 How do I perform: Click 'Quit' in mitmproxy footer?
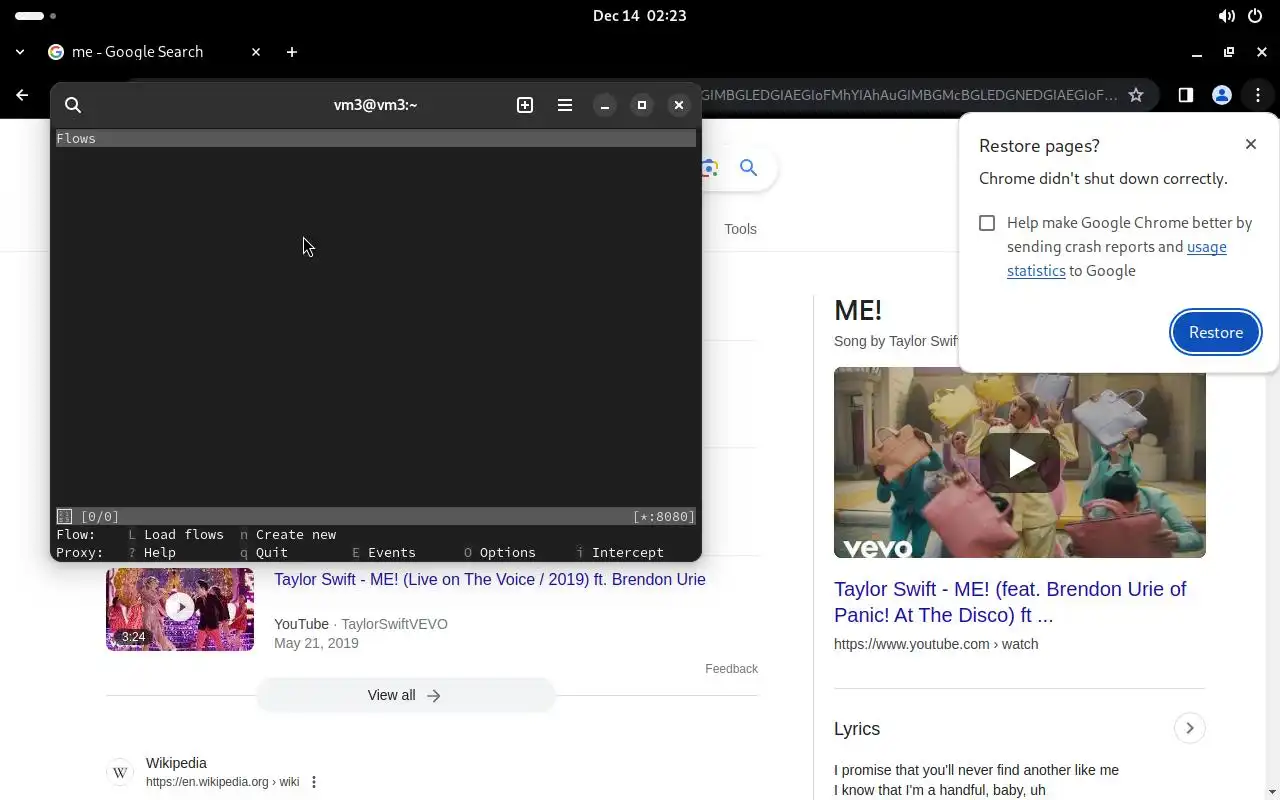pyautogui.click(x=272, y=553)
